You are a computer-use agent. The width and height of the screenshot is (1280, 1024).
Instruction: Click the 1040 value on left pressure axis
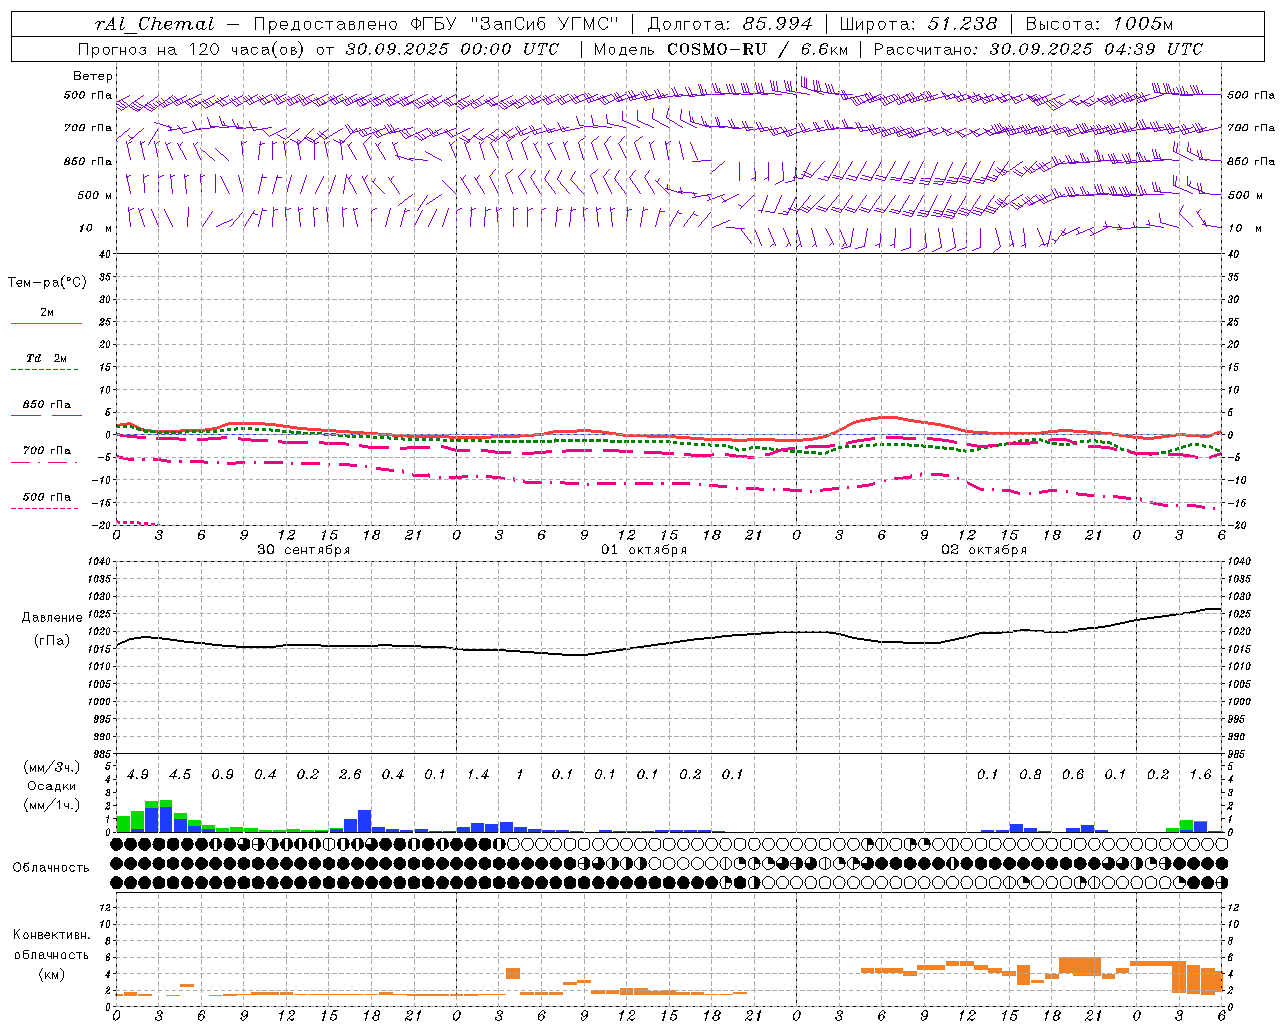click(98, 561)
